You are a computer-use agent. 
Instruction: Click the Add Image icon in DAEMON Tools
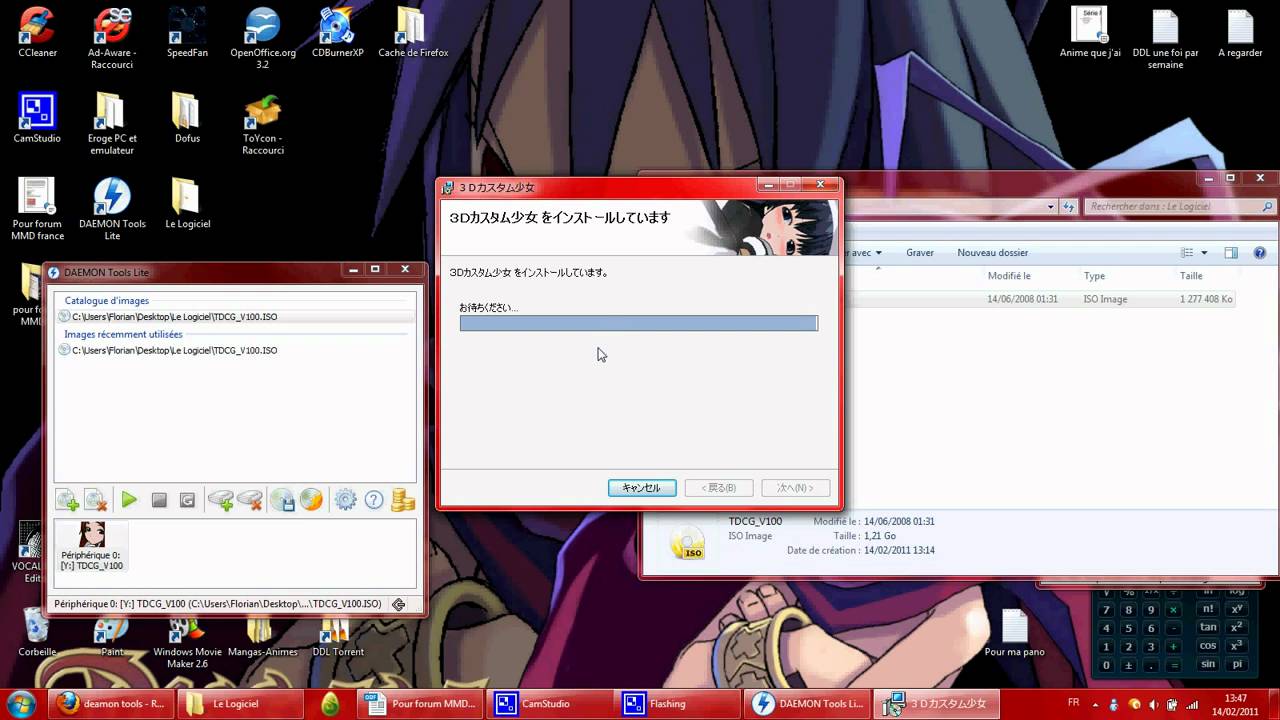point(68,500)
